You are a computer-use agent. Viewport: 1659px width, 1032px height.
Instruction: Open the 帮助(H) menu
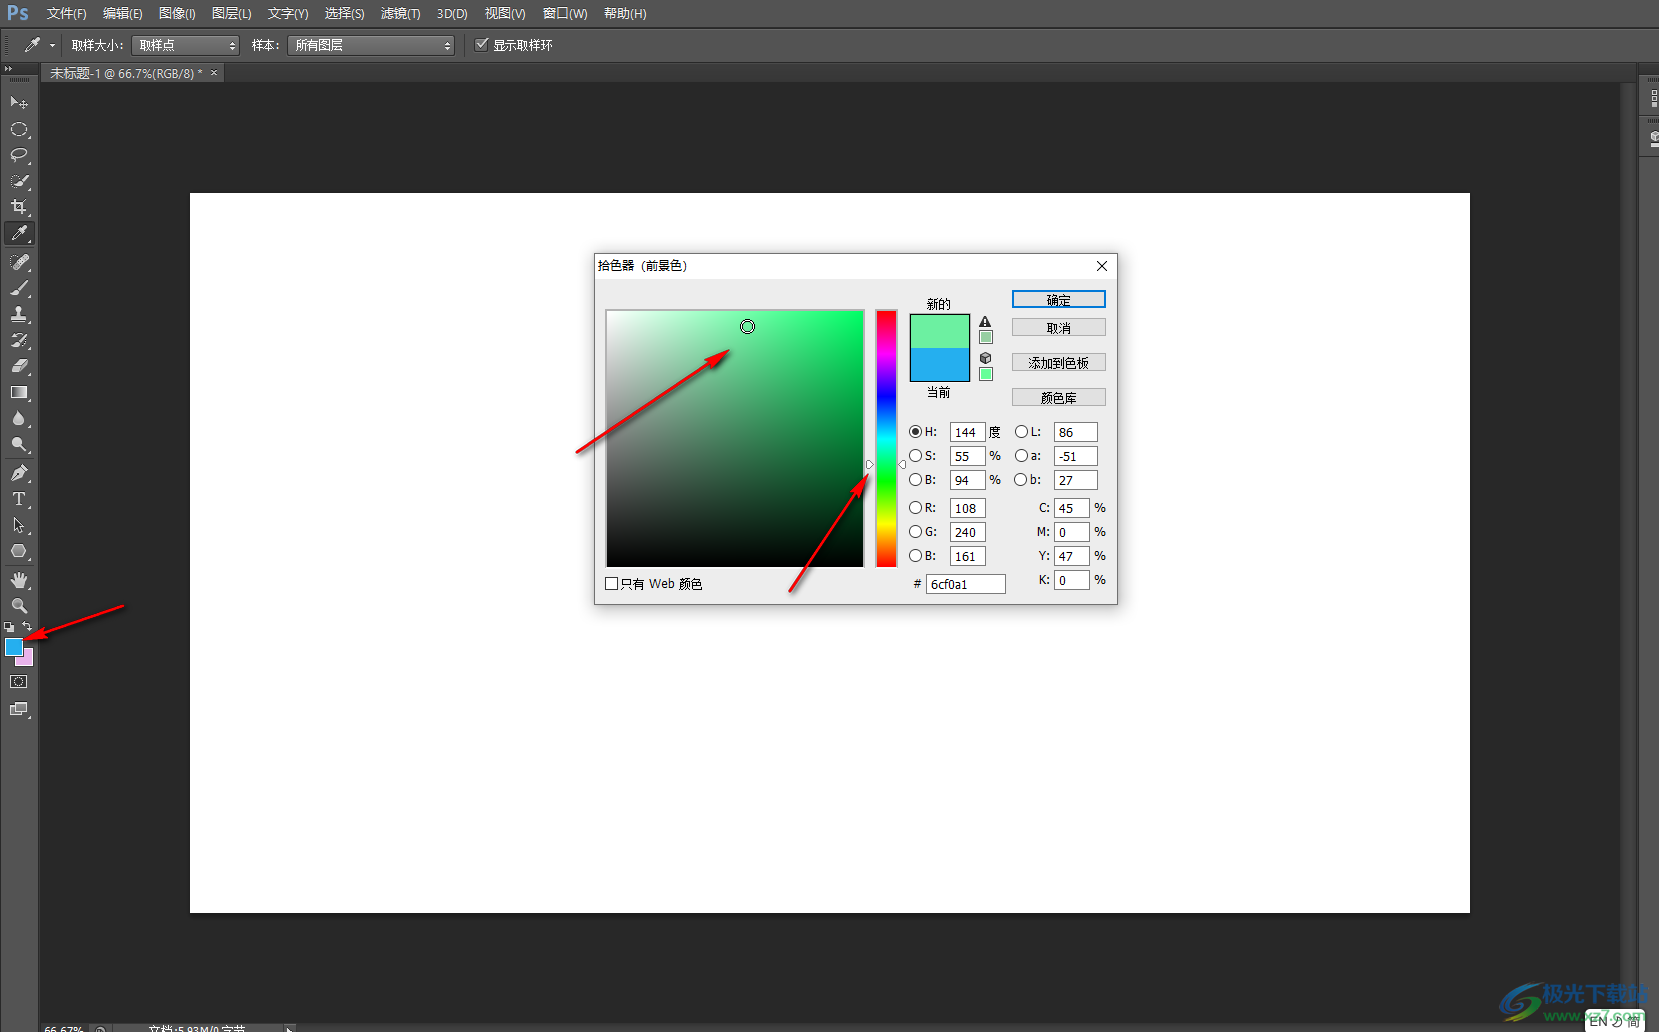(x=625, y=14)
